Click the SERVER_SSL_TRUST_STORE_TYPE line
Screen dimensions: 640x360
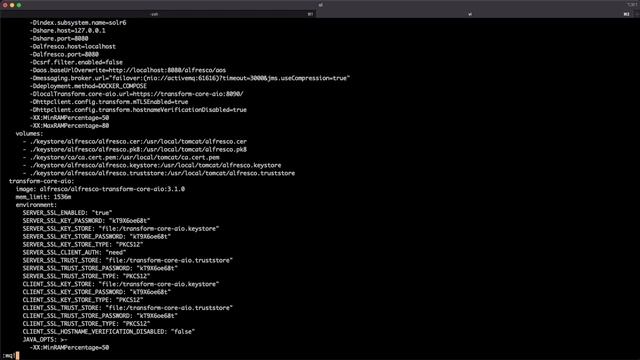(x=87, y=276)
